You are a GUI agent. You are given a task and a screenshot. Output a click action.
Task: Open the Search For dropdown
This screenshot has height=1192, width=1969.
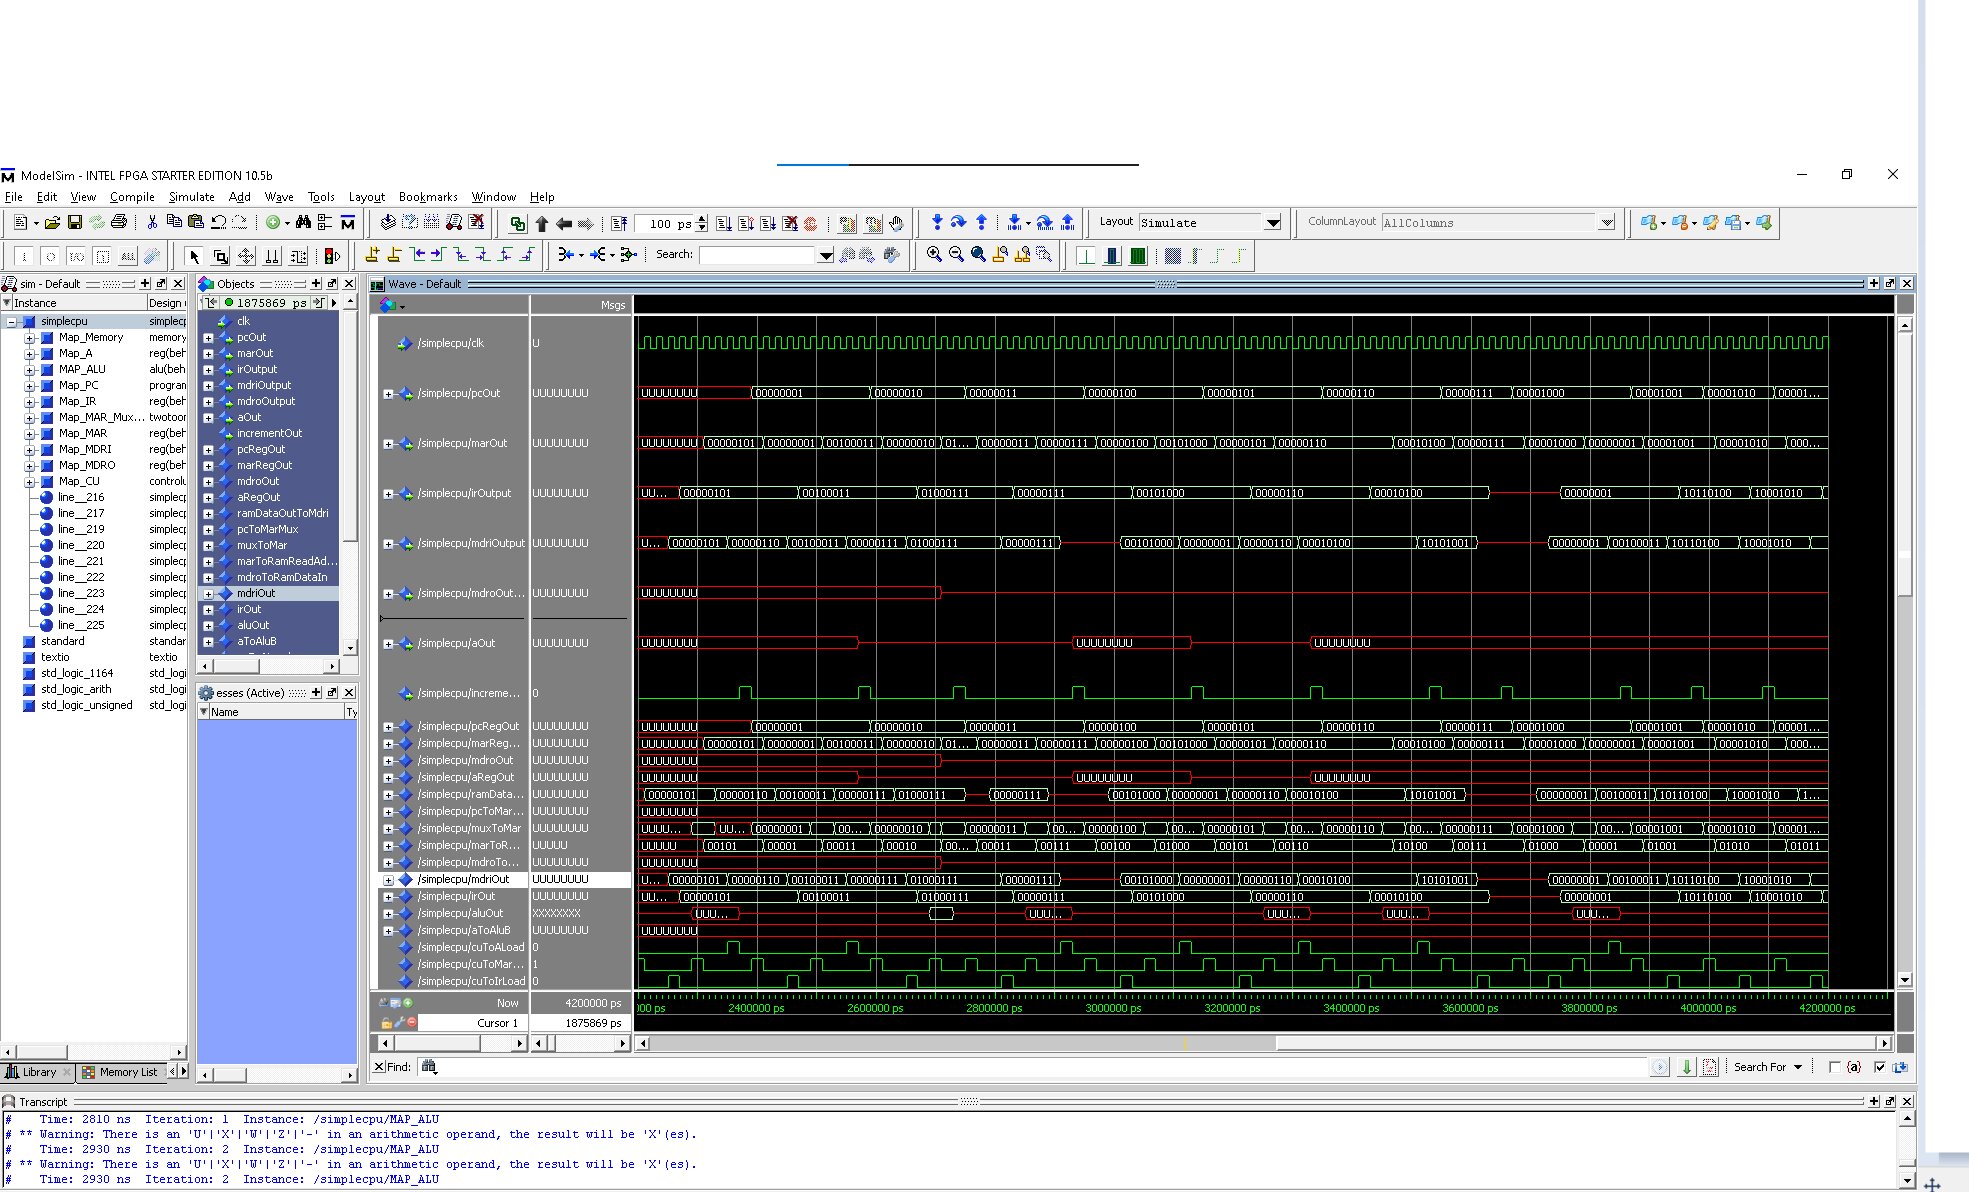pyautogui.click(x=1768, y=1067)
